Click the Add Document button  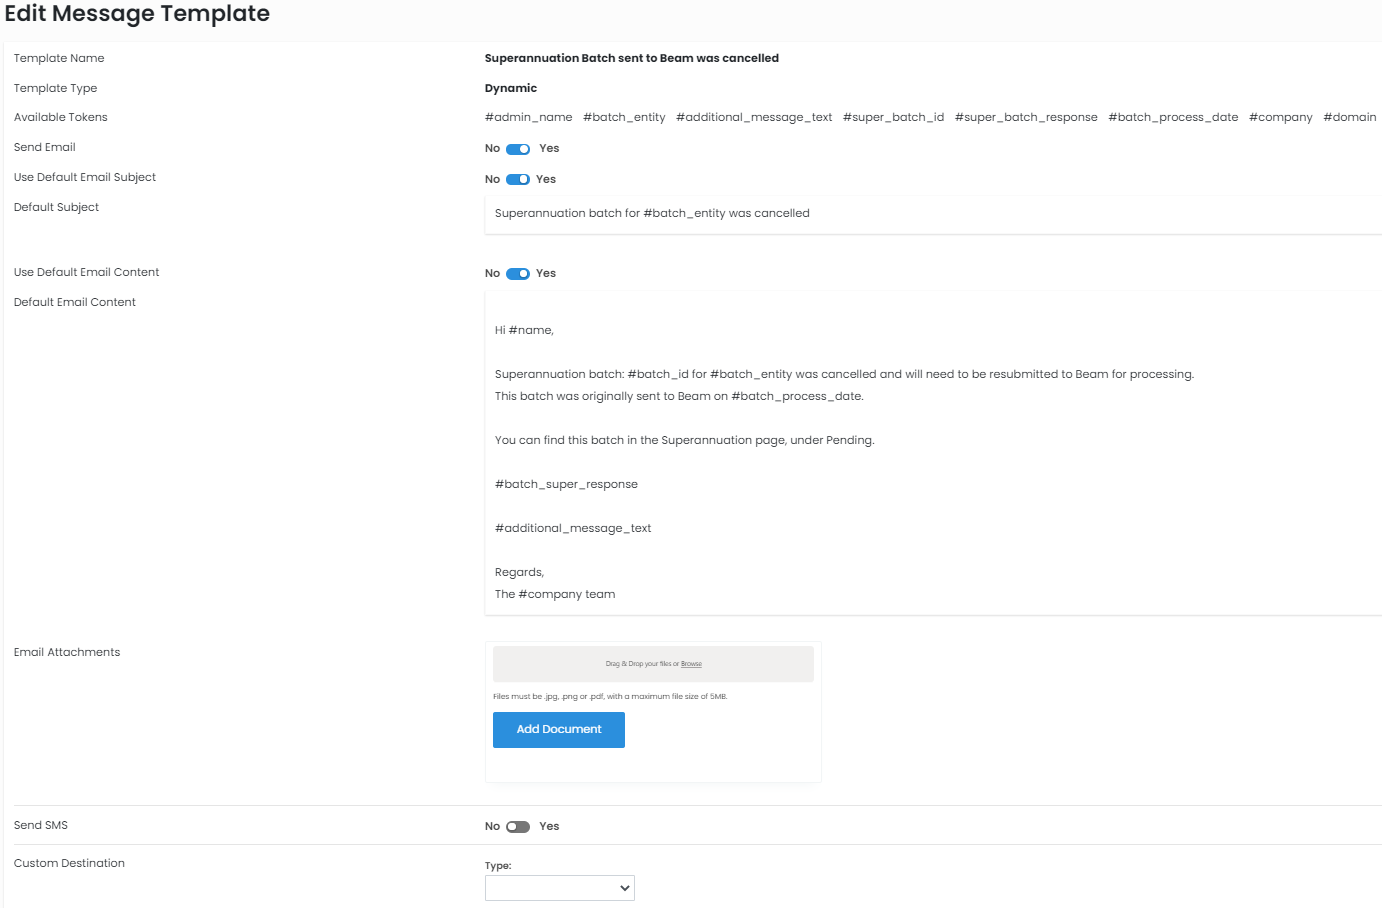pos(558,730)
